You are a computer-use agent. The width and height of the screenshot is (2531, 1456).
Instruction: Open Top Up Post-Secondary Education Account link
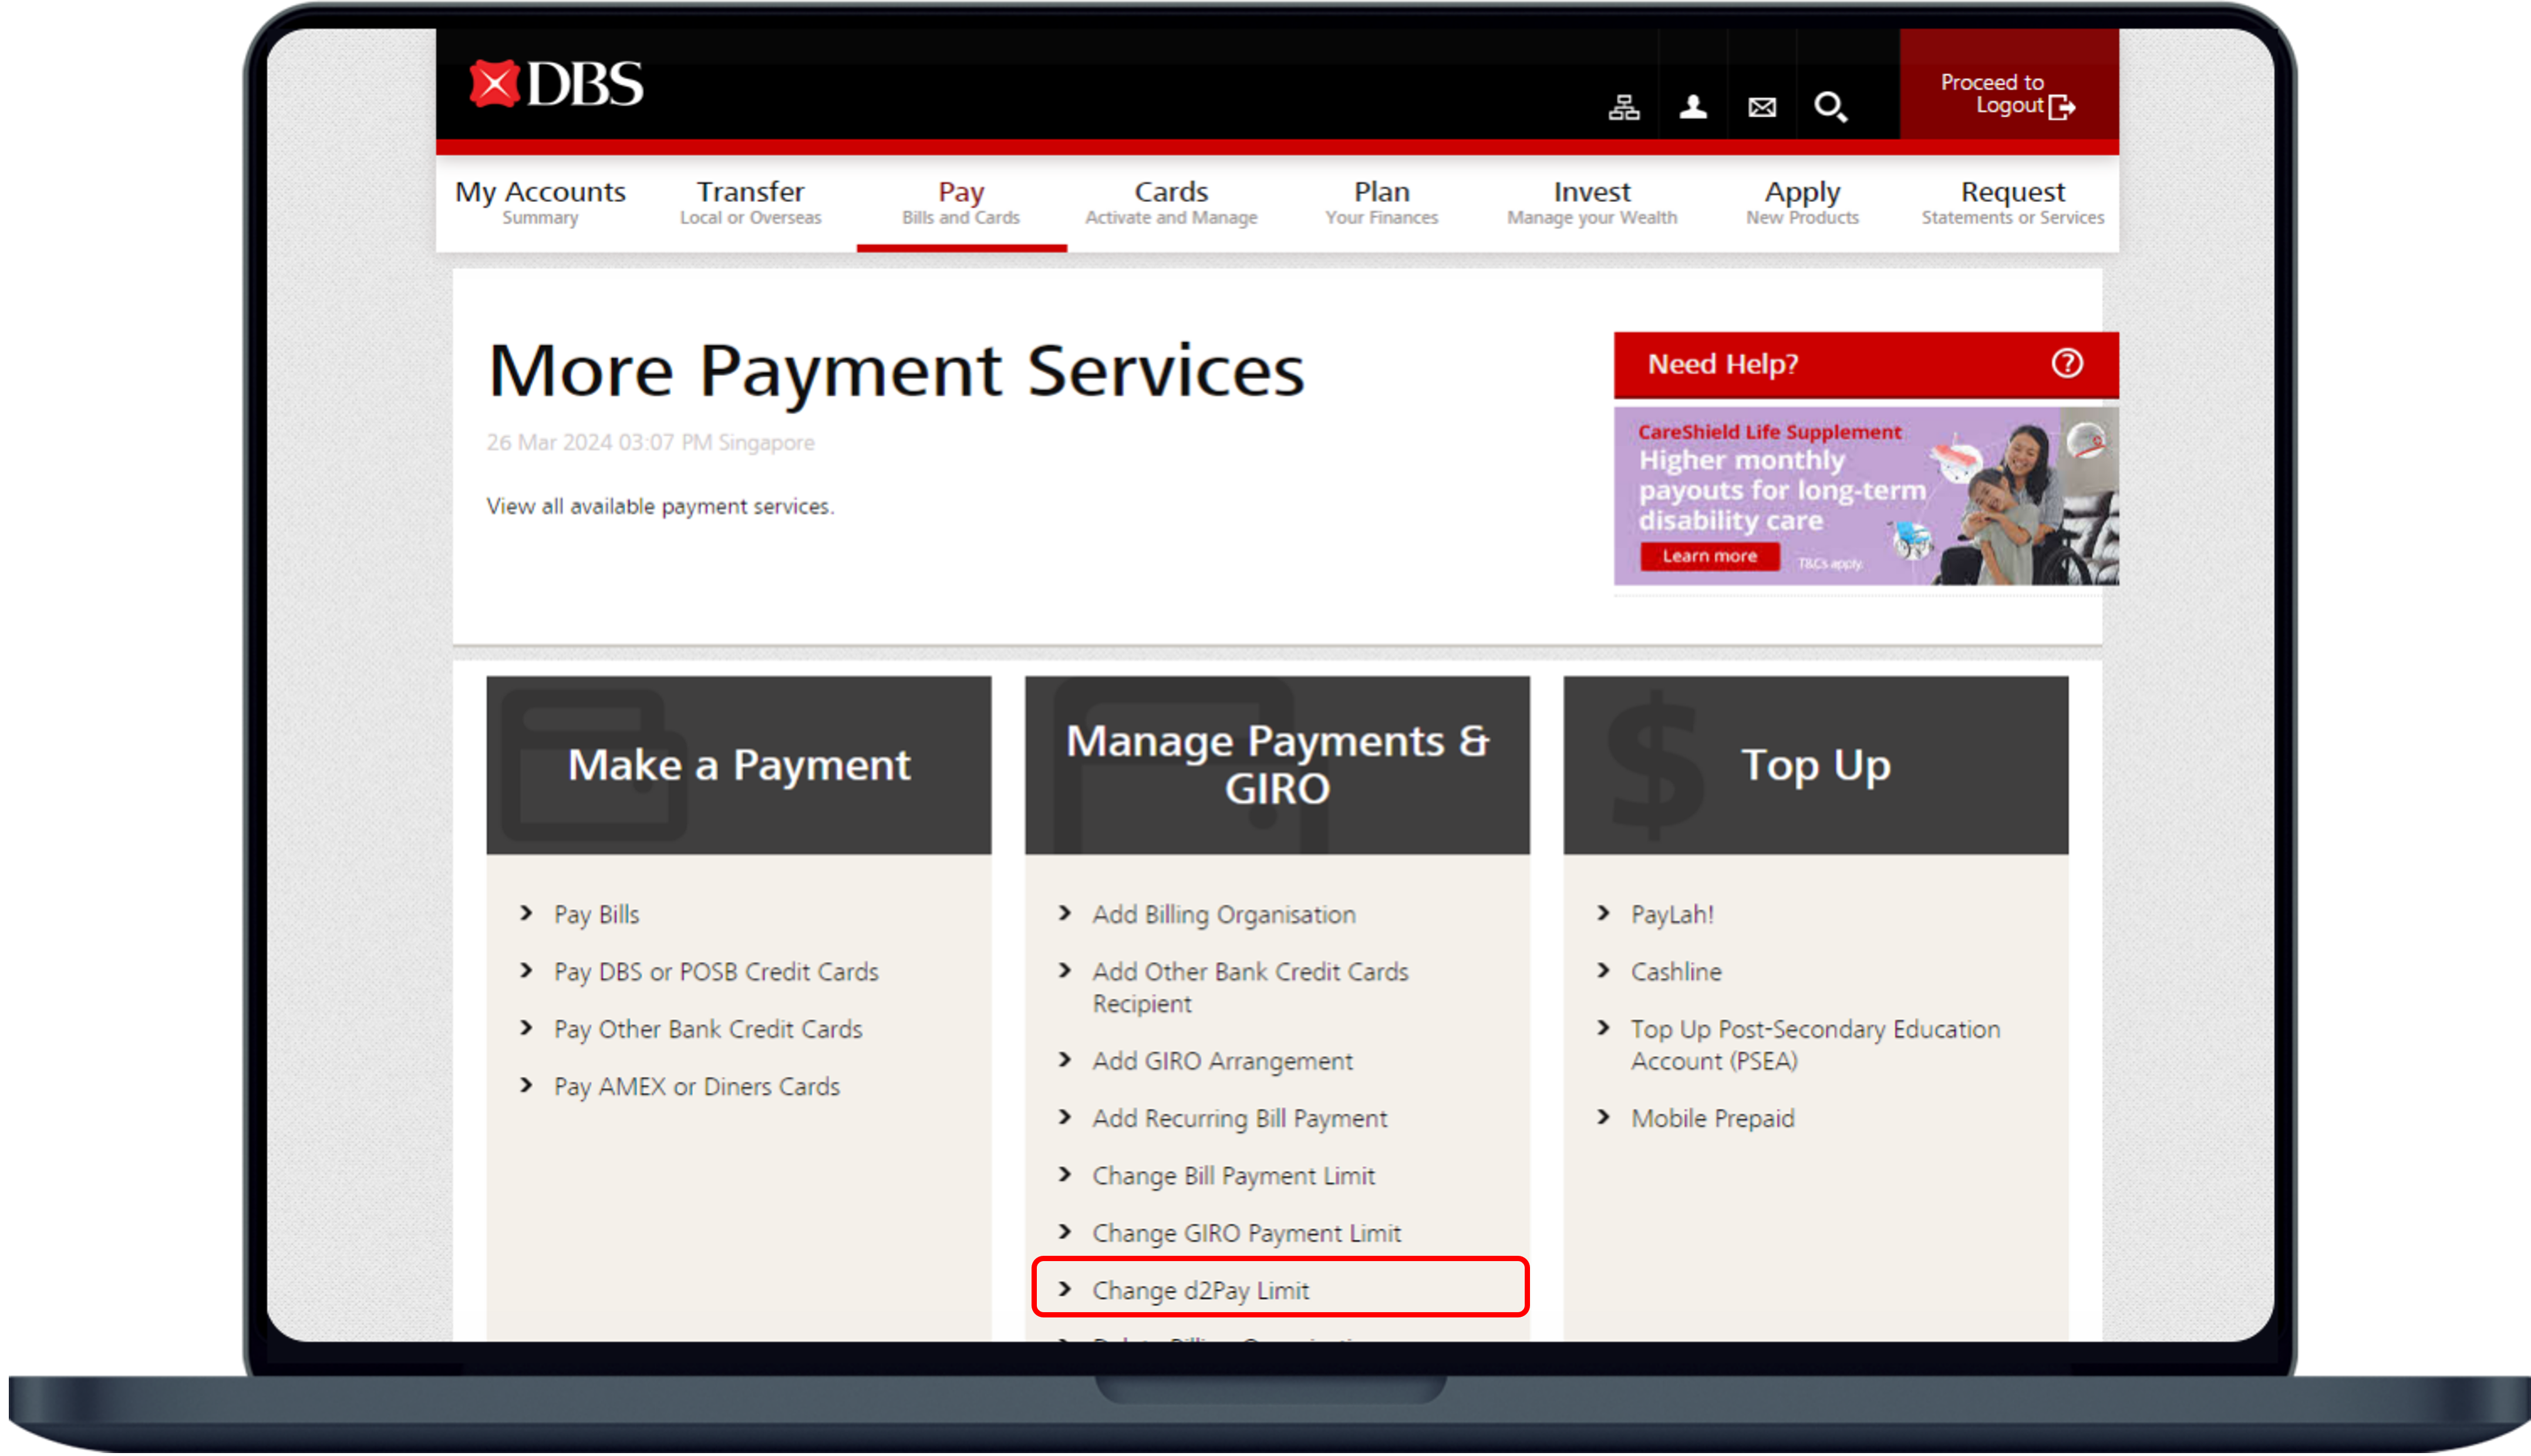click(1815, 1045)
